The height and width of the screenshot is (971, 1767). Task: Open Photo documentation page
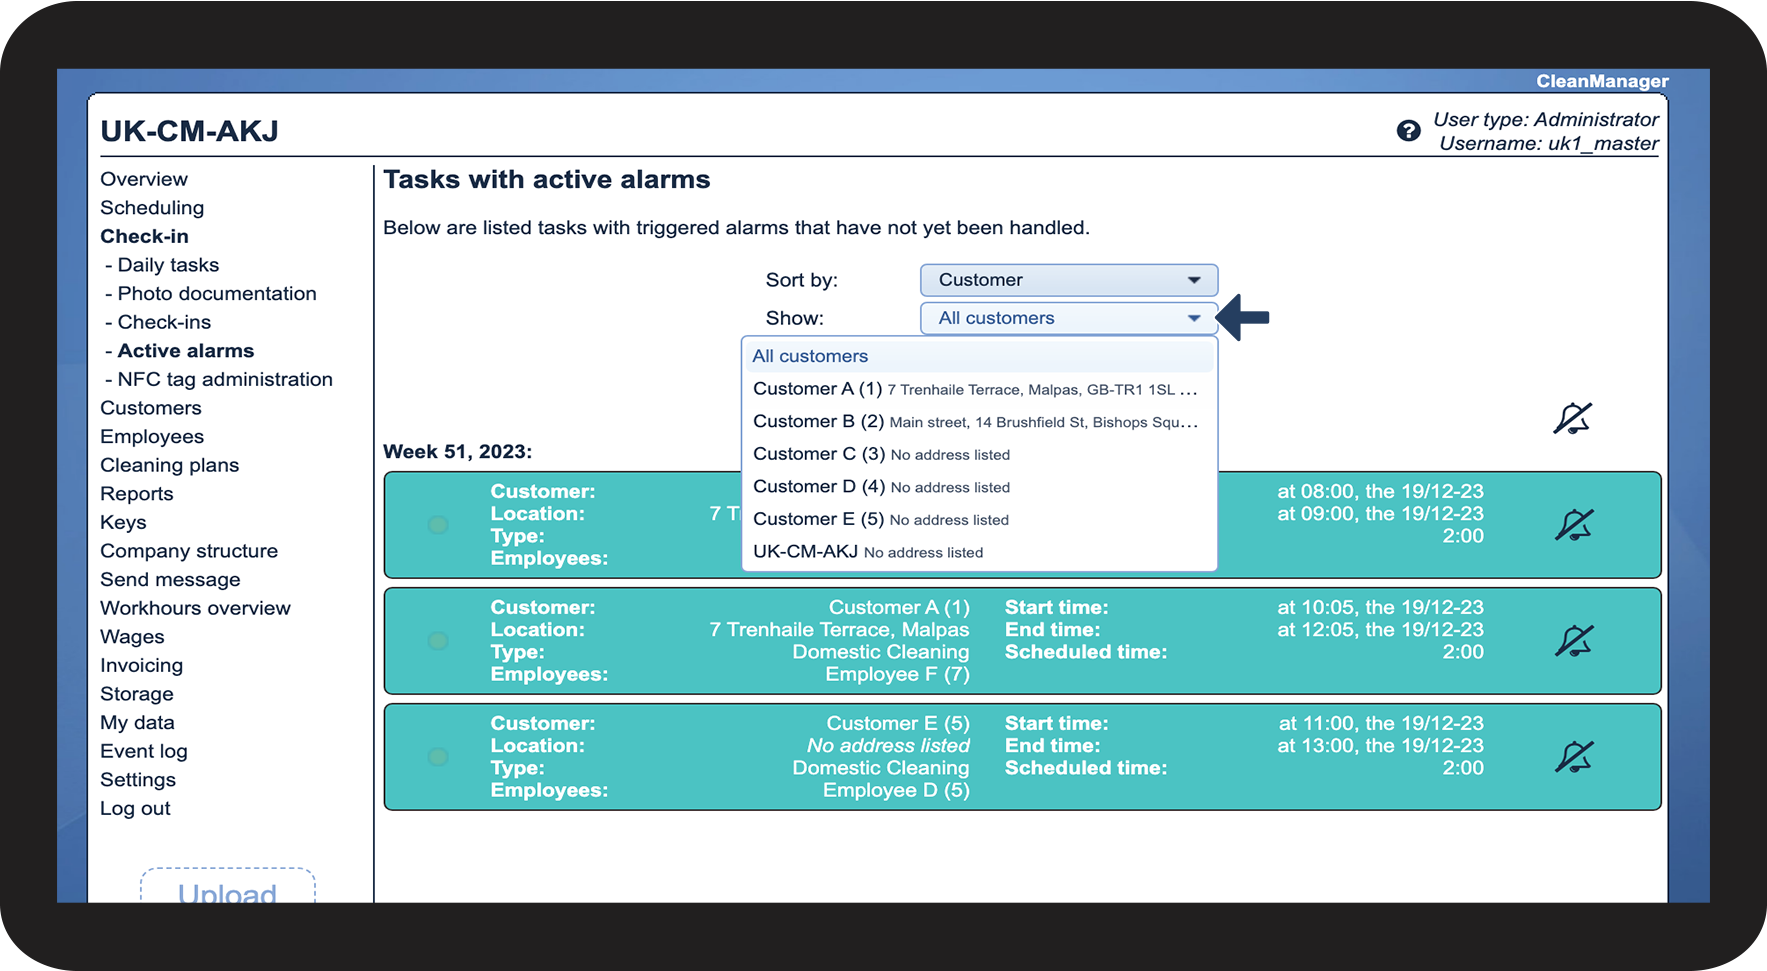217,294
